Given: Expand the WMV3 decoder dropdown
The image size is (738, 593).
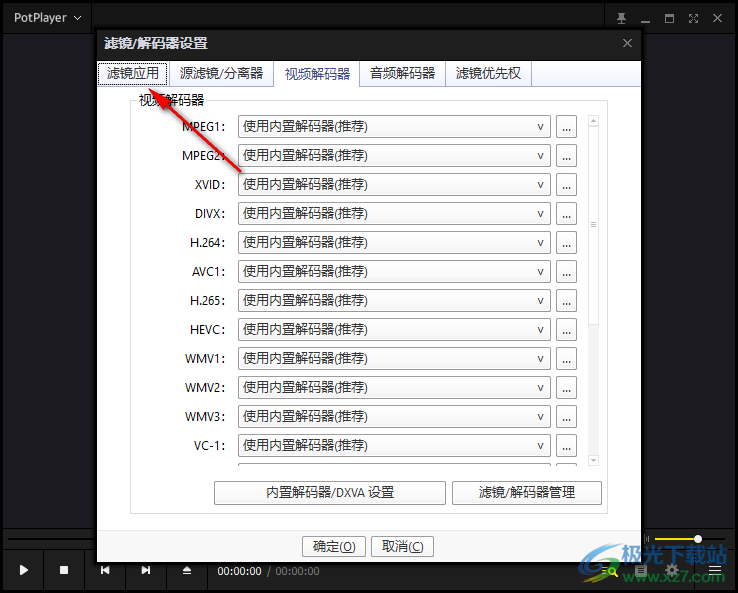Looking at the screenshot, I should click(394, 417).
